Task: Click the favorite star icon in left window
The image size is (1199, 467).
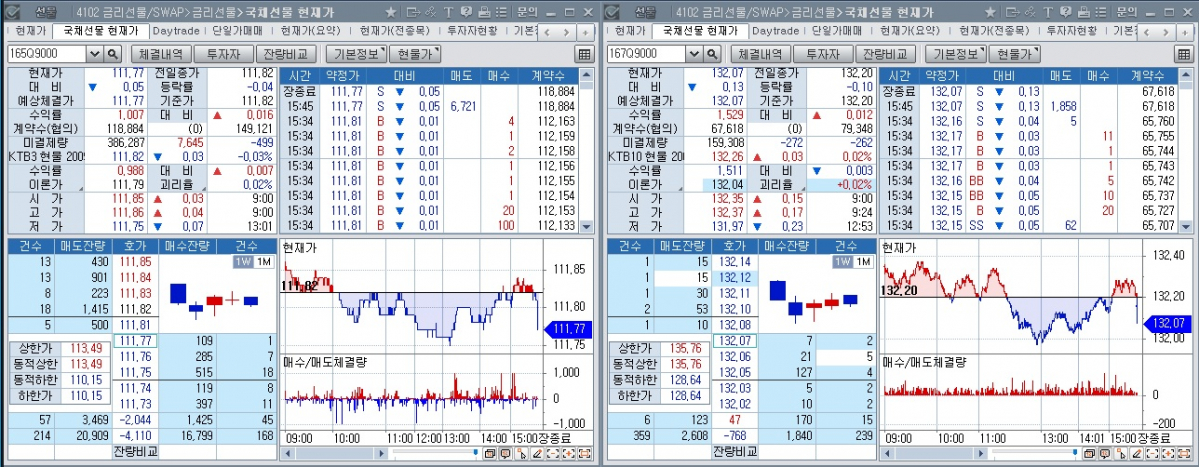Action: tap(391, 12)
